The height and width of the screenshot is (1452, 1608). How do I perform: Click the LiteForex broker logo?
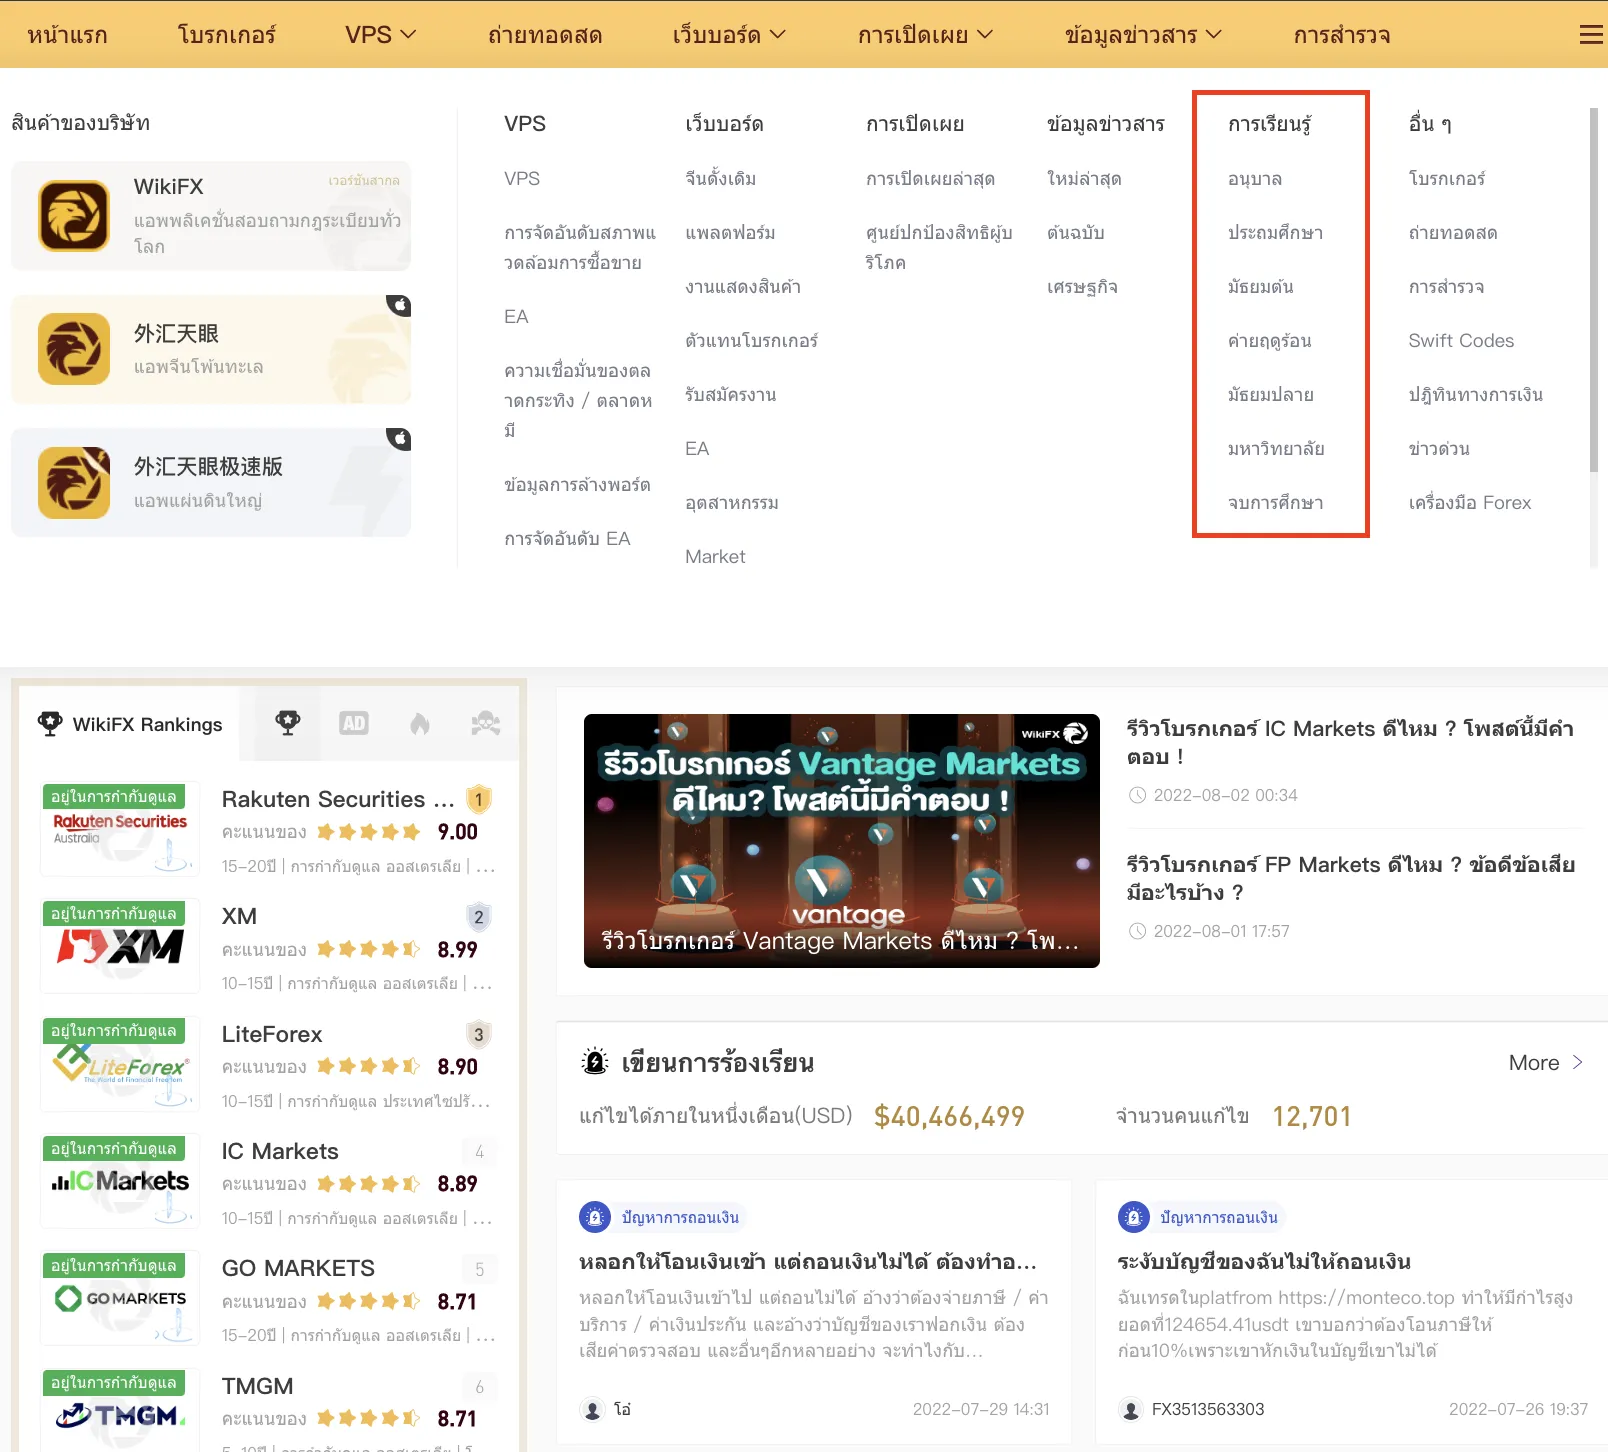[120, 1064]
